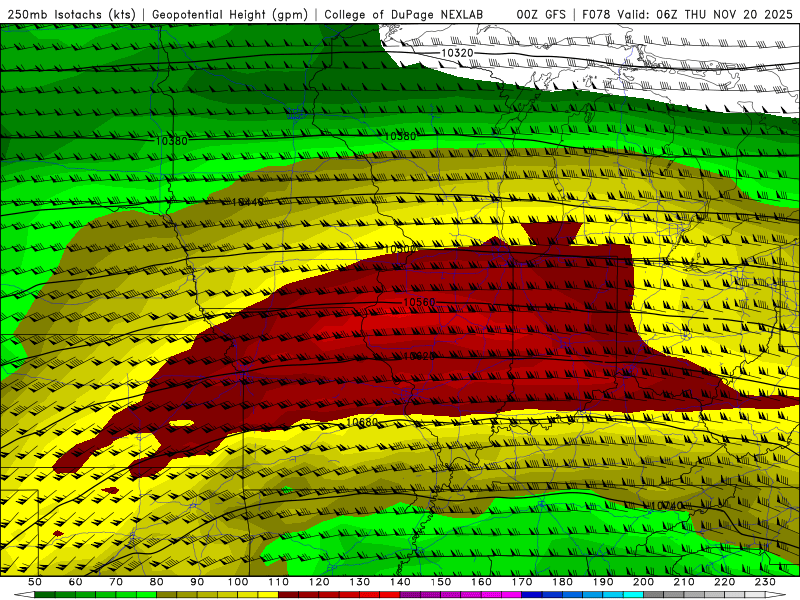Click the 120 label on color scale
800x600 pixels.
[319, 582]
